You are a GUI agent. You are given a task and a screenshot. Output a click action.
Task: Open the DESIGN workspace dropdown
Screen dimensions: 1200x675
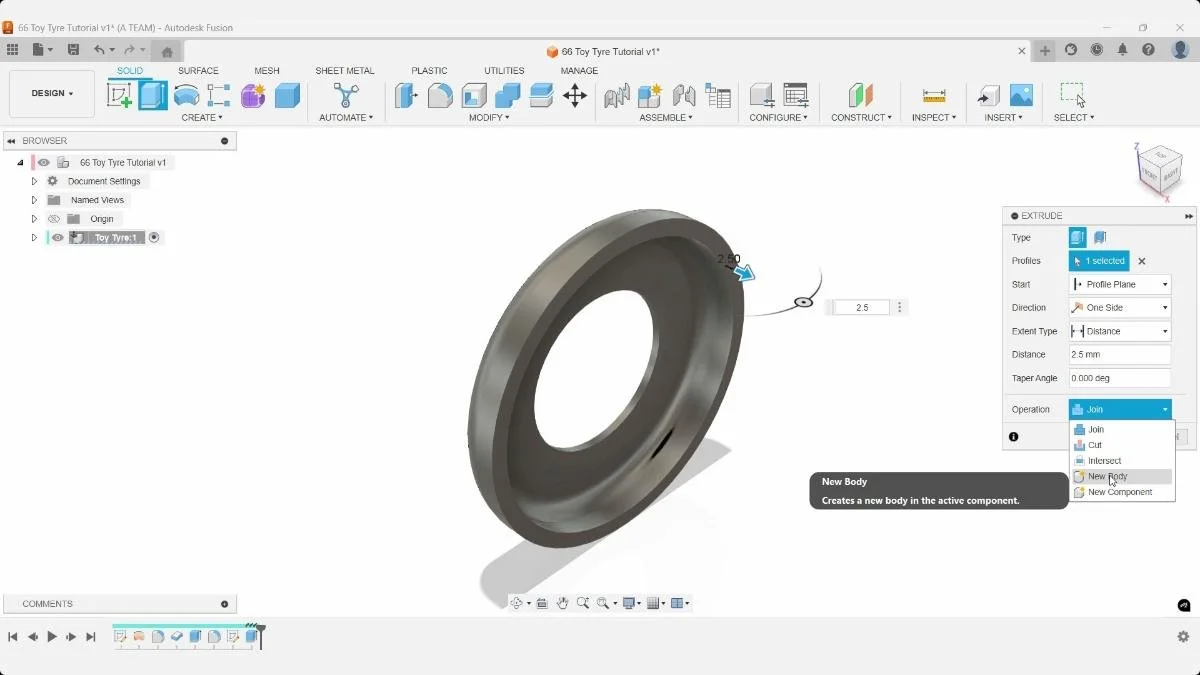[52, 94]
